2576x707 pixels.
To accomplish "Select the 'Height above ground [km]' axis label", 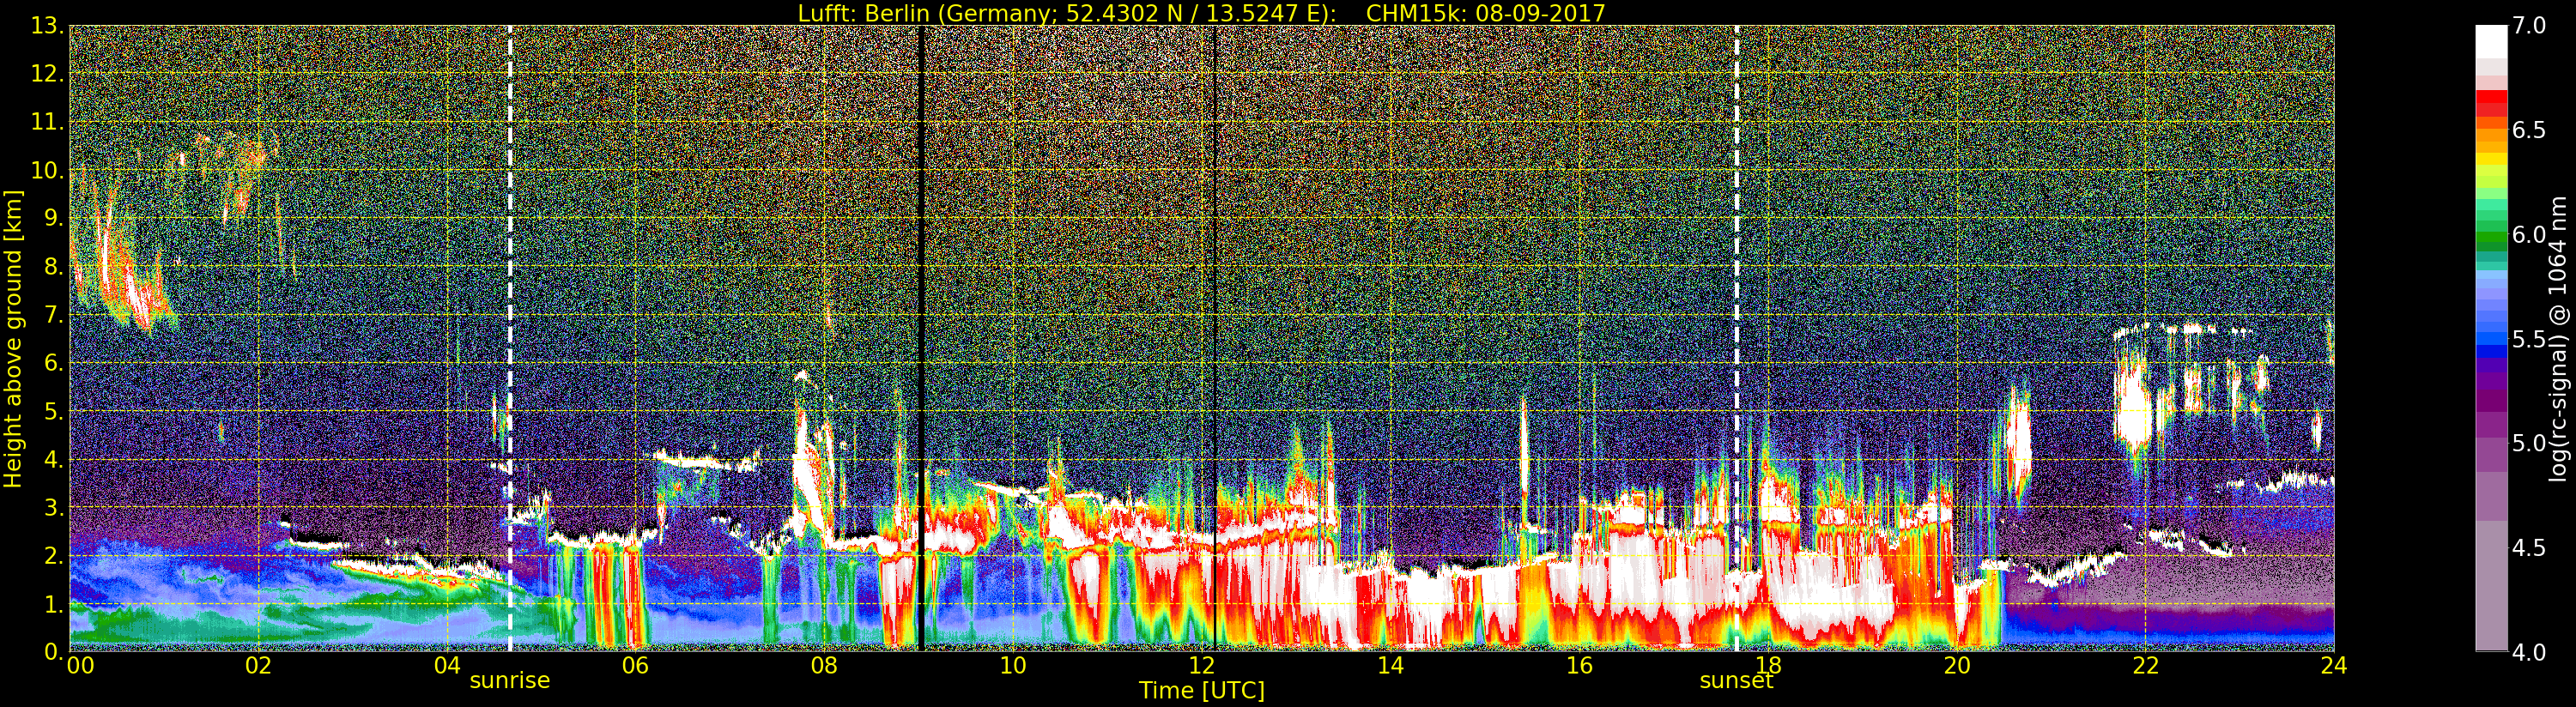I will pyautogui.click(x=13, y=338).
